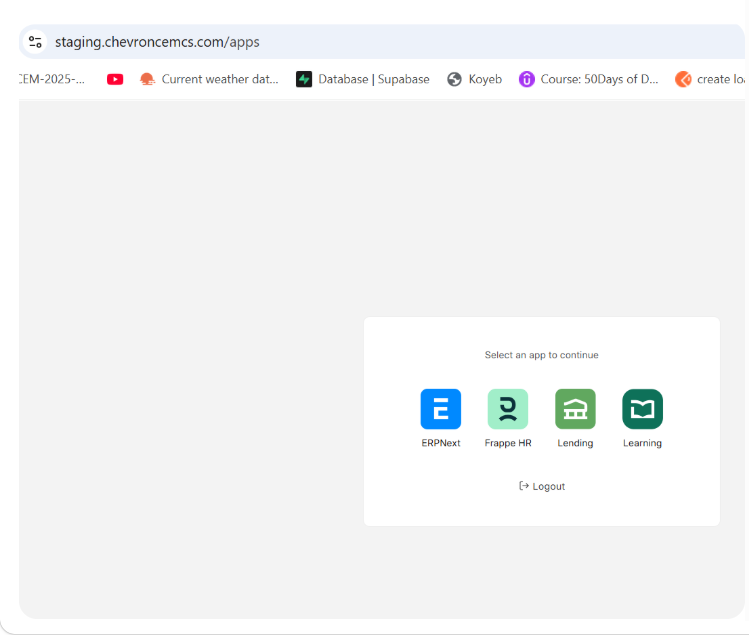Open the ERPNext app icon

[440, 409]
